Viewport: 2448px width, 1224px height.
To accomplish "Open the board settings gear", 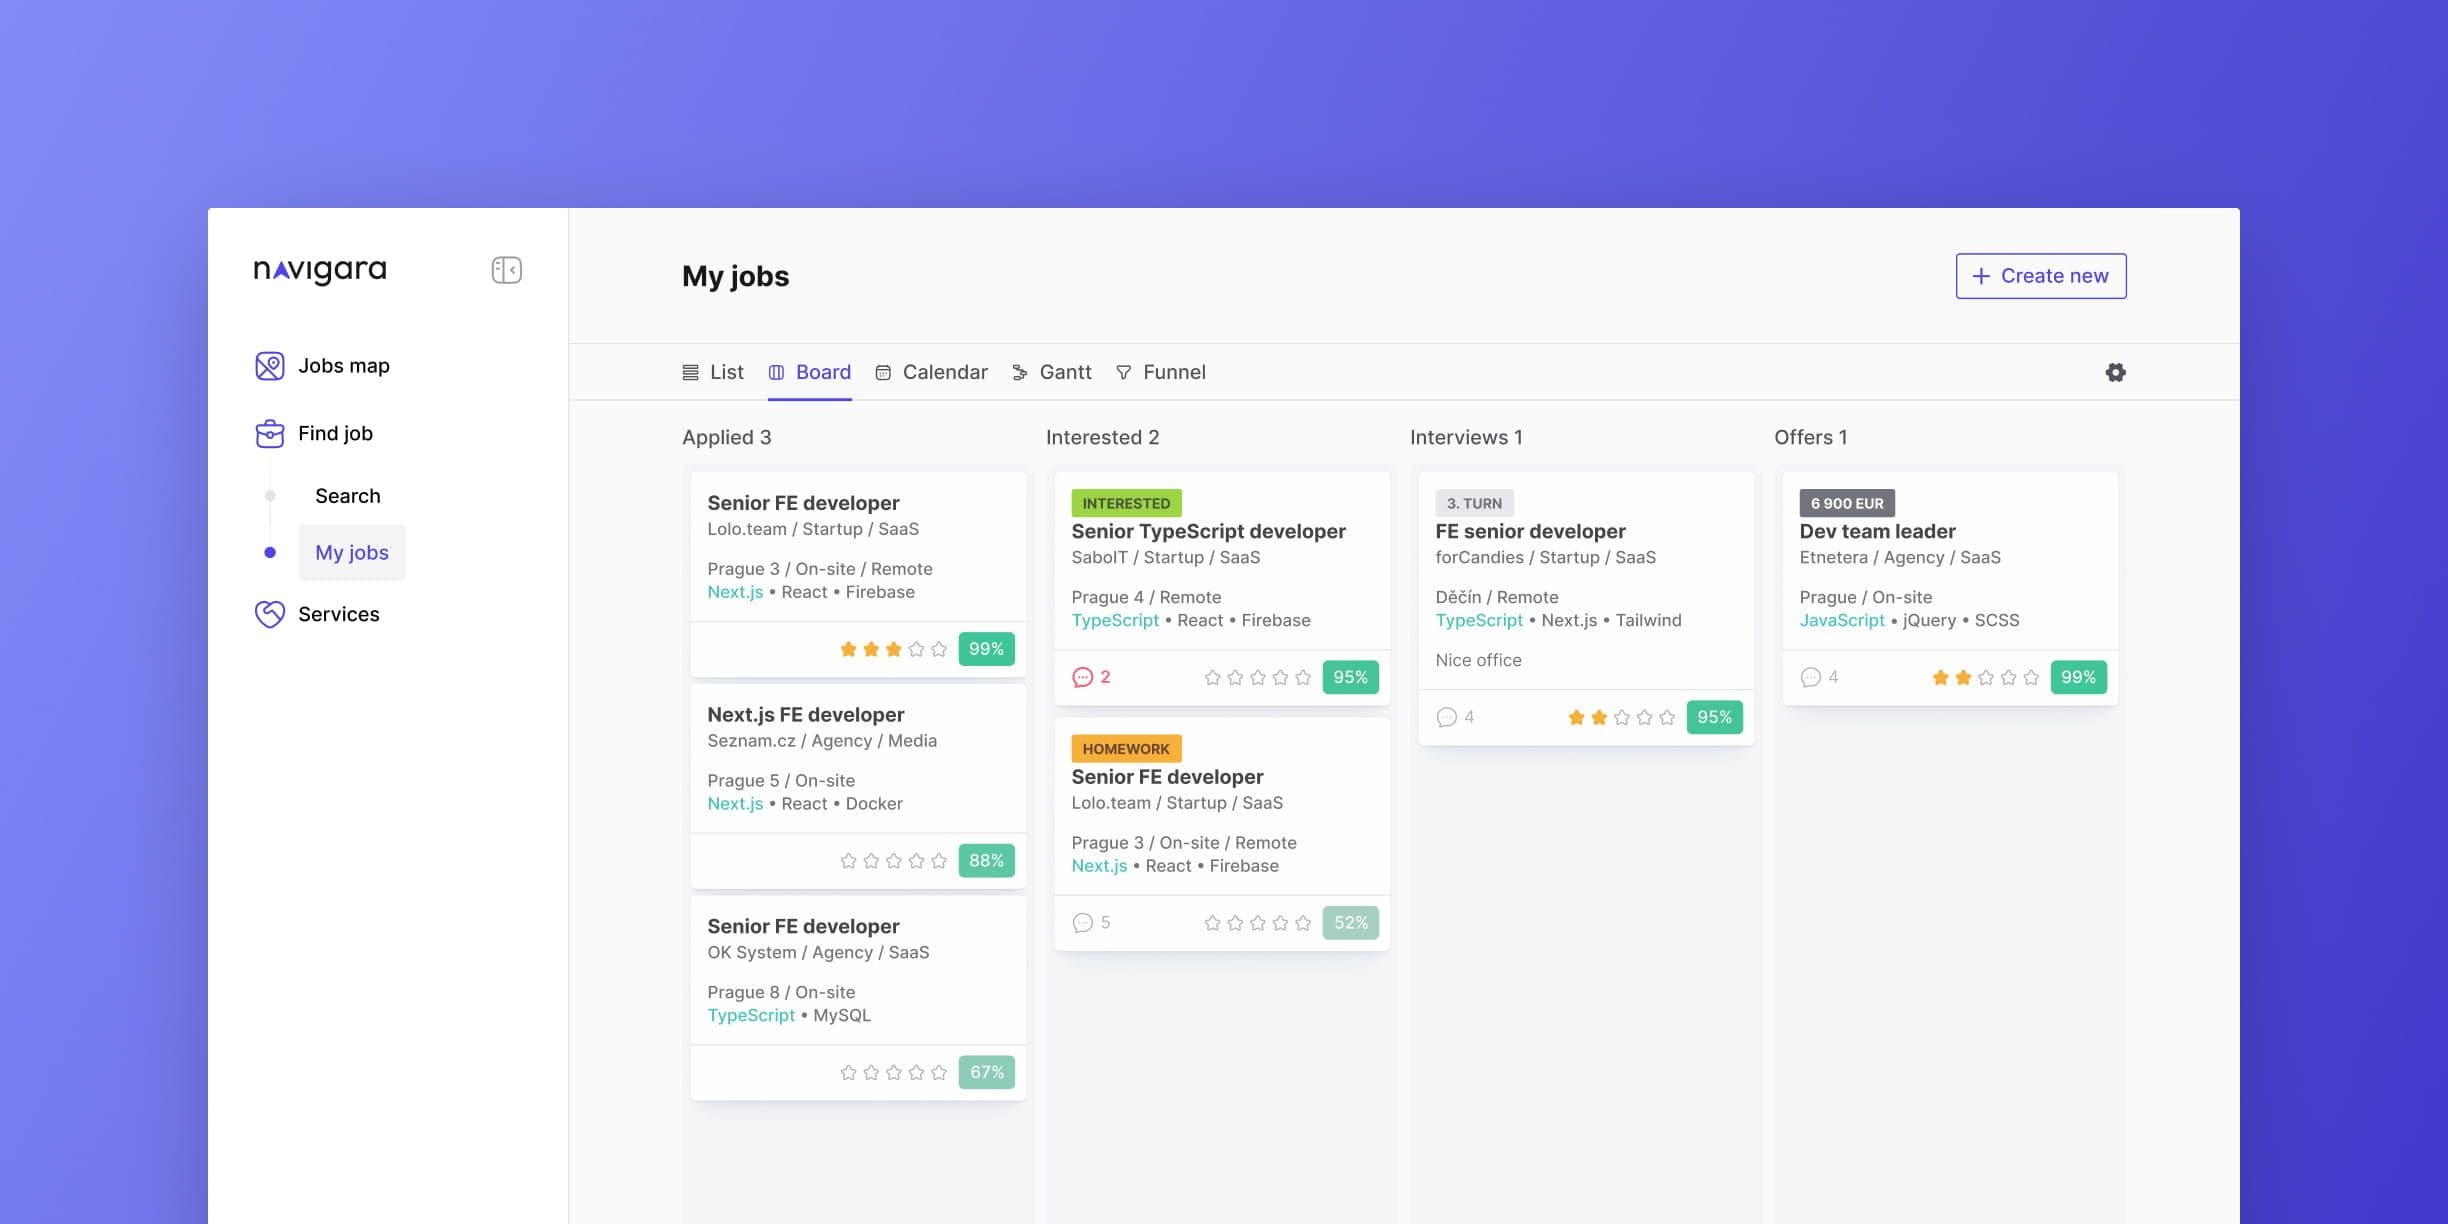I will point(2115,372).
